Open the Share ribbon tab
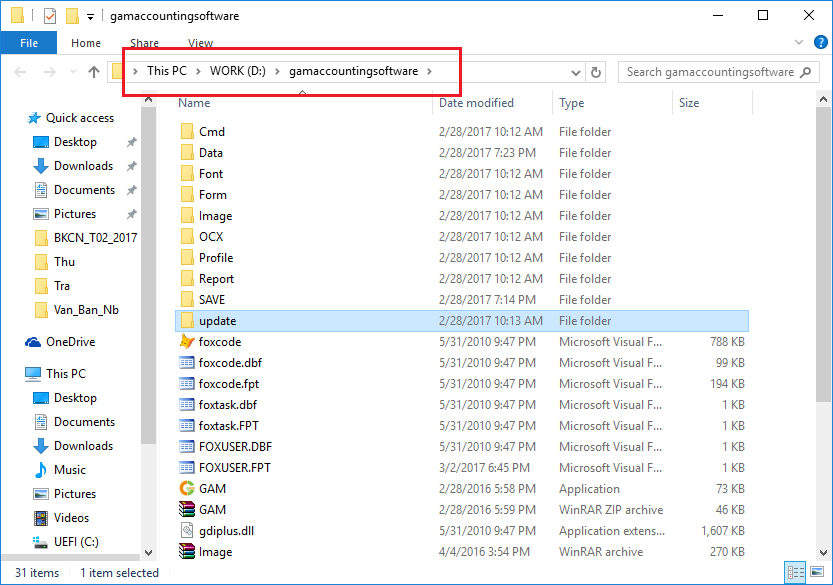 point(144,43)
